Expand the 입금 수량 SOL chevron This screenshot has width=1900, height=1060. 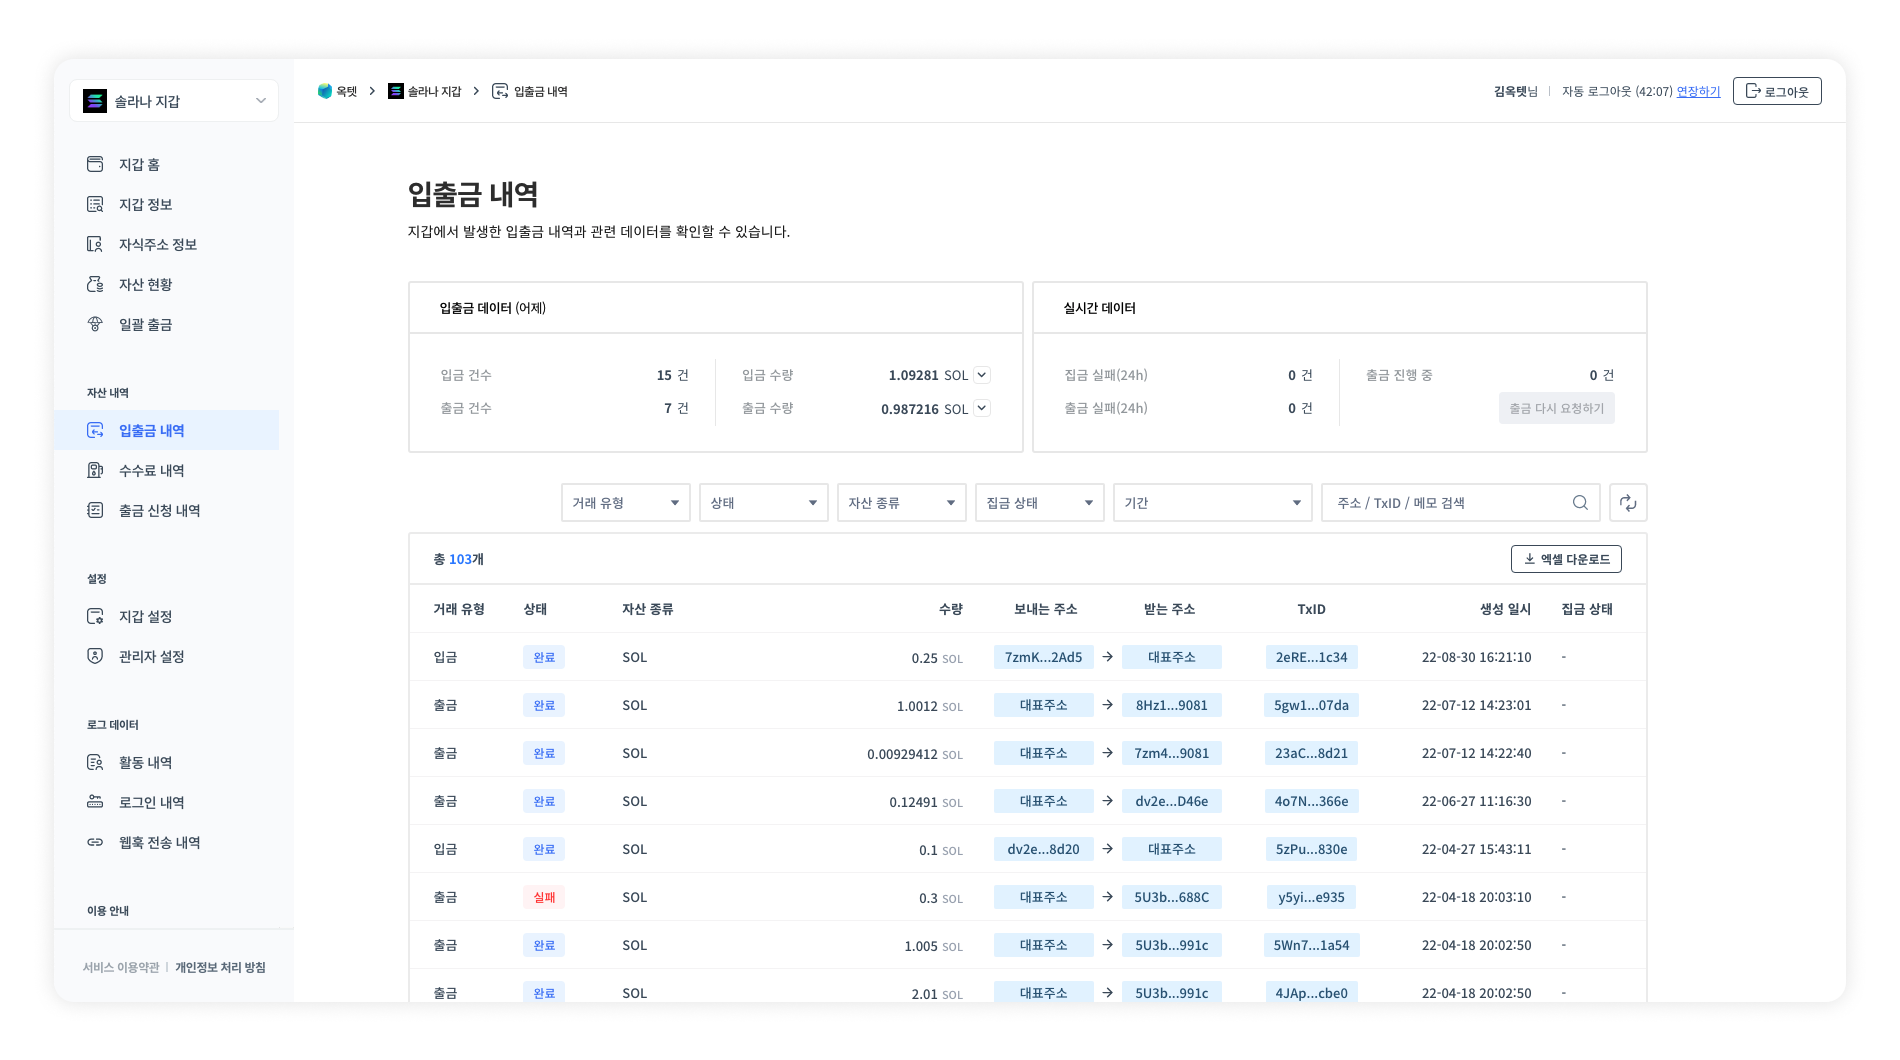click(x=982, y=375)
